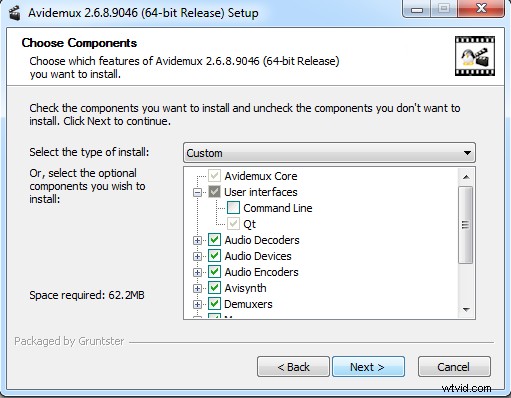Select the Audio Decoders label

pos(262,240)
